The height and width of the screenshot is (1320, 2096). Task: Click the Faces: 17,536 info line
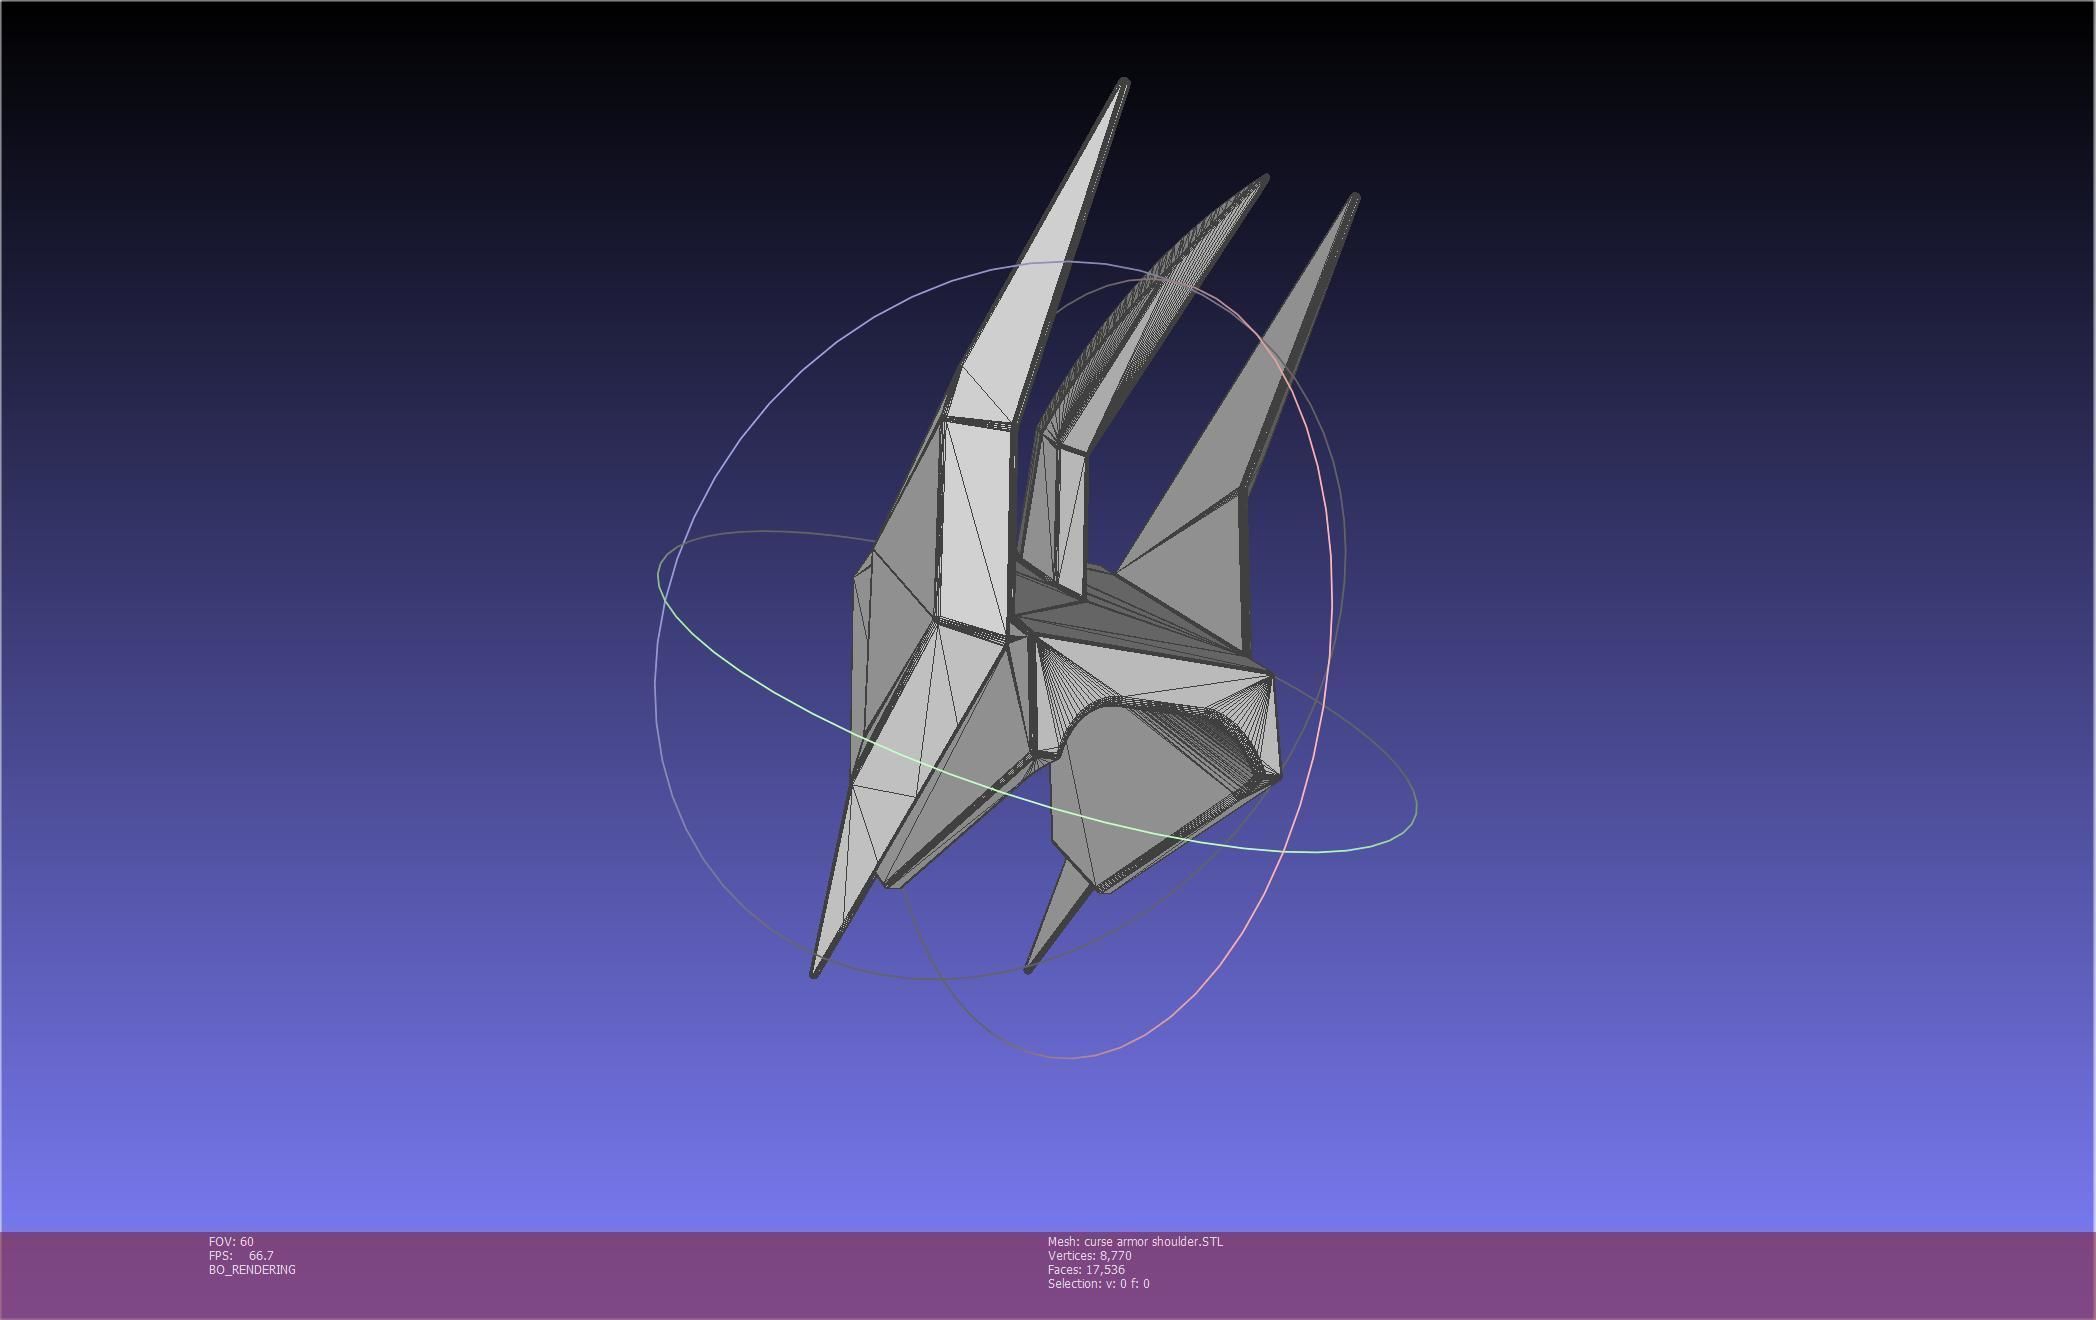(x=1086, y=1269)
